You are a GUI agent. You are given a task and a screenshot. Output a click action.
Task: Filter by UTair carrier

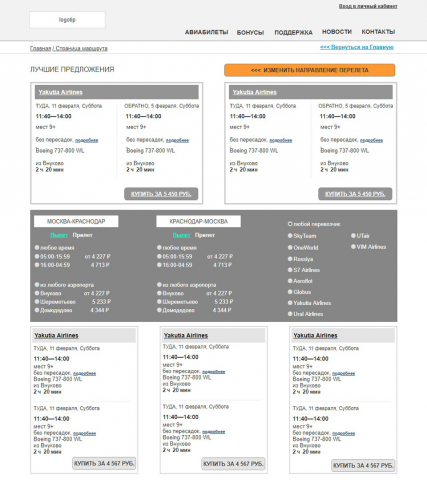(360, 236)
